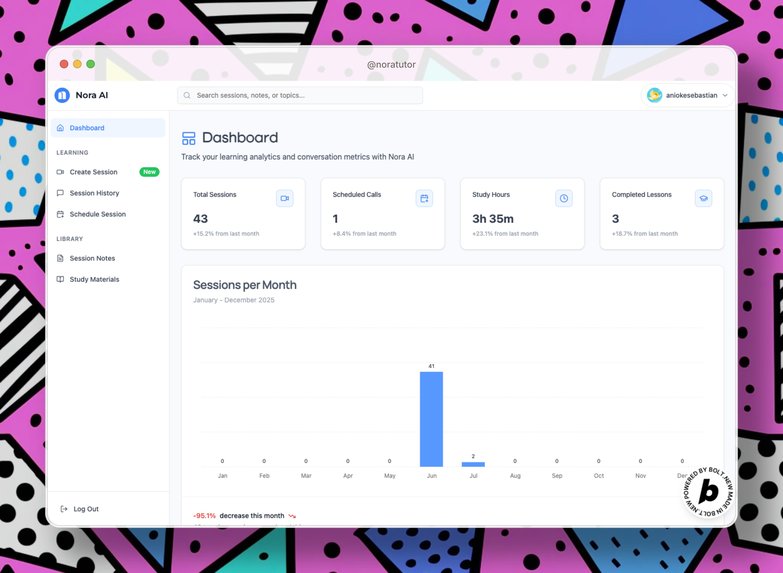Click the @noratutor title text
Viewport: 783px width, 573px height.
pyautogui.click(x=391, y=64)
